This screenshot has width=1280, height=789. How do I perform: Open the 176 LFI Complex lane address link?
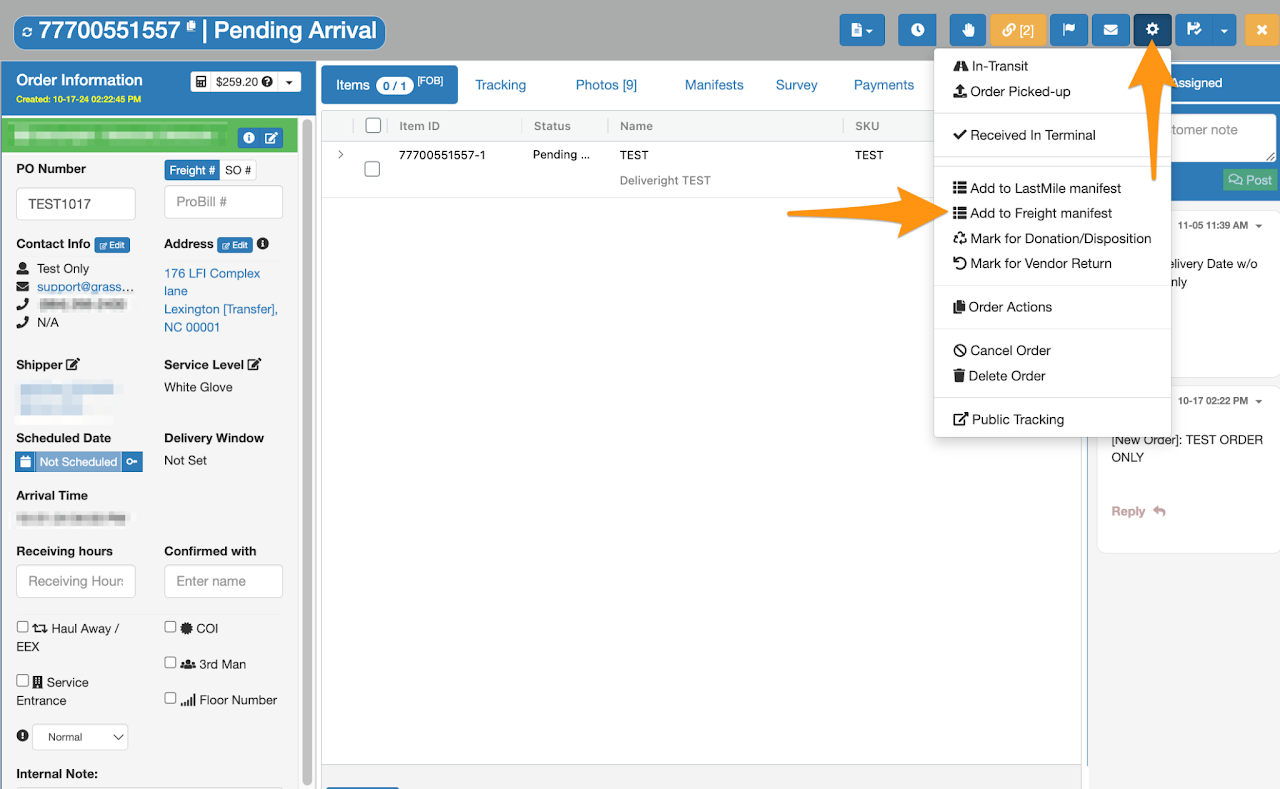[x=212, y=282]
